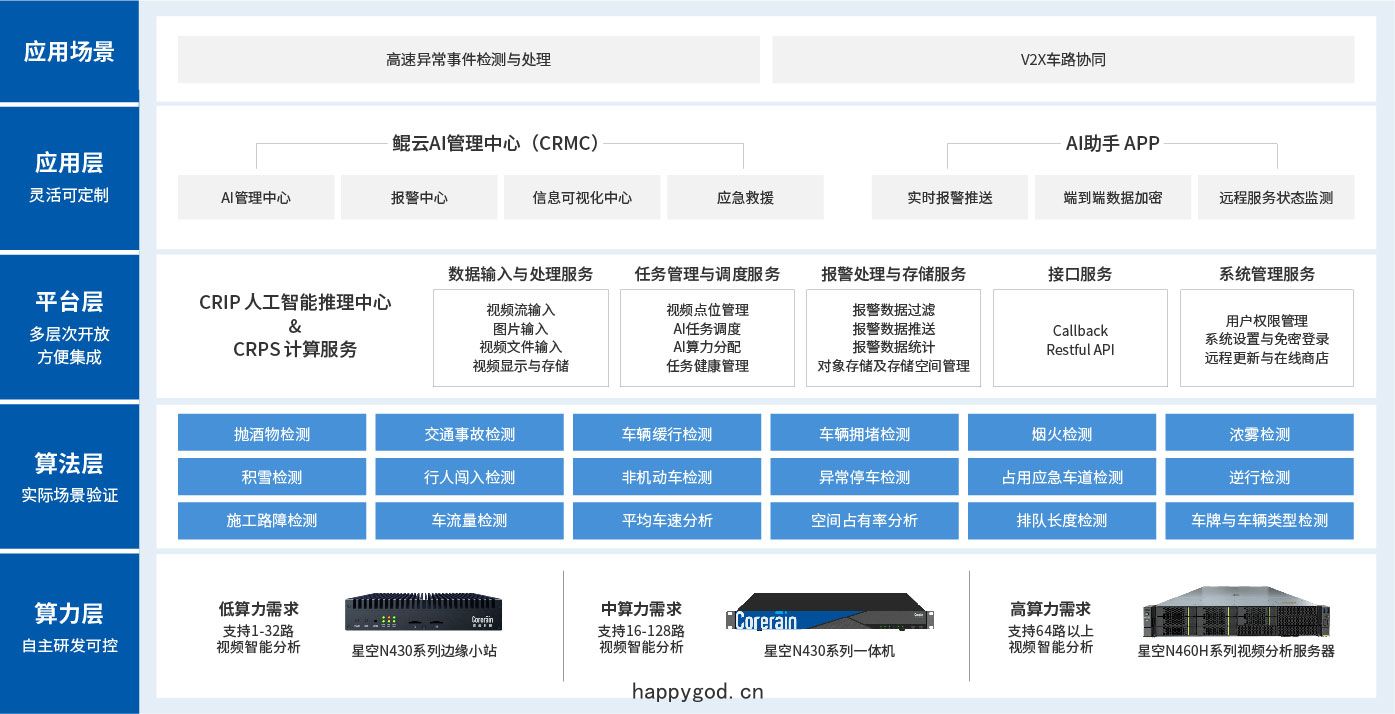
Task: Click 远程更新与在线商店 entry
Action: (x=1267, y=358)
